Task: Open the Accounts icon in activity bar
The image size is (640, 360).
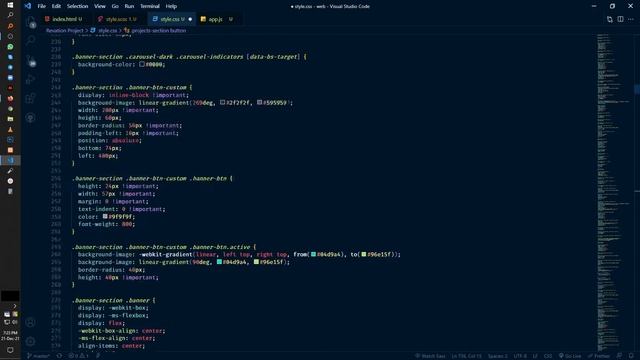Action: click(x=31, y=322)
